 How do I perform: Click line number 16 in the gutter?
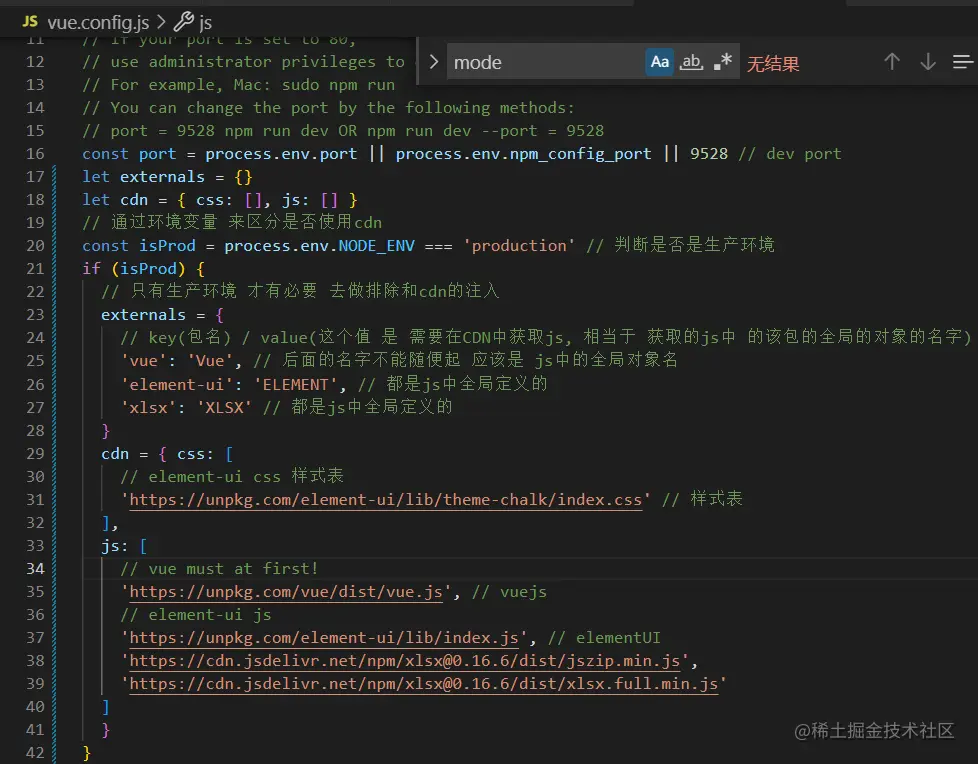[x=35, y=153]
